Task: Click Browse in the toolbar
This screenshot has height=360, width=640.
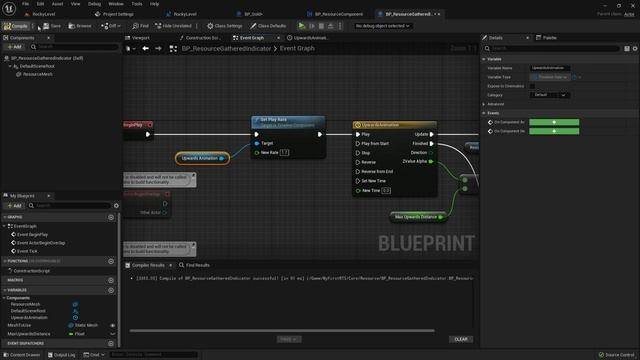Action: [x=80, y=26]
